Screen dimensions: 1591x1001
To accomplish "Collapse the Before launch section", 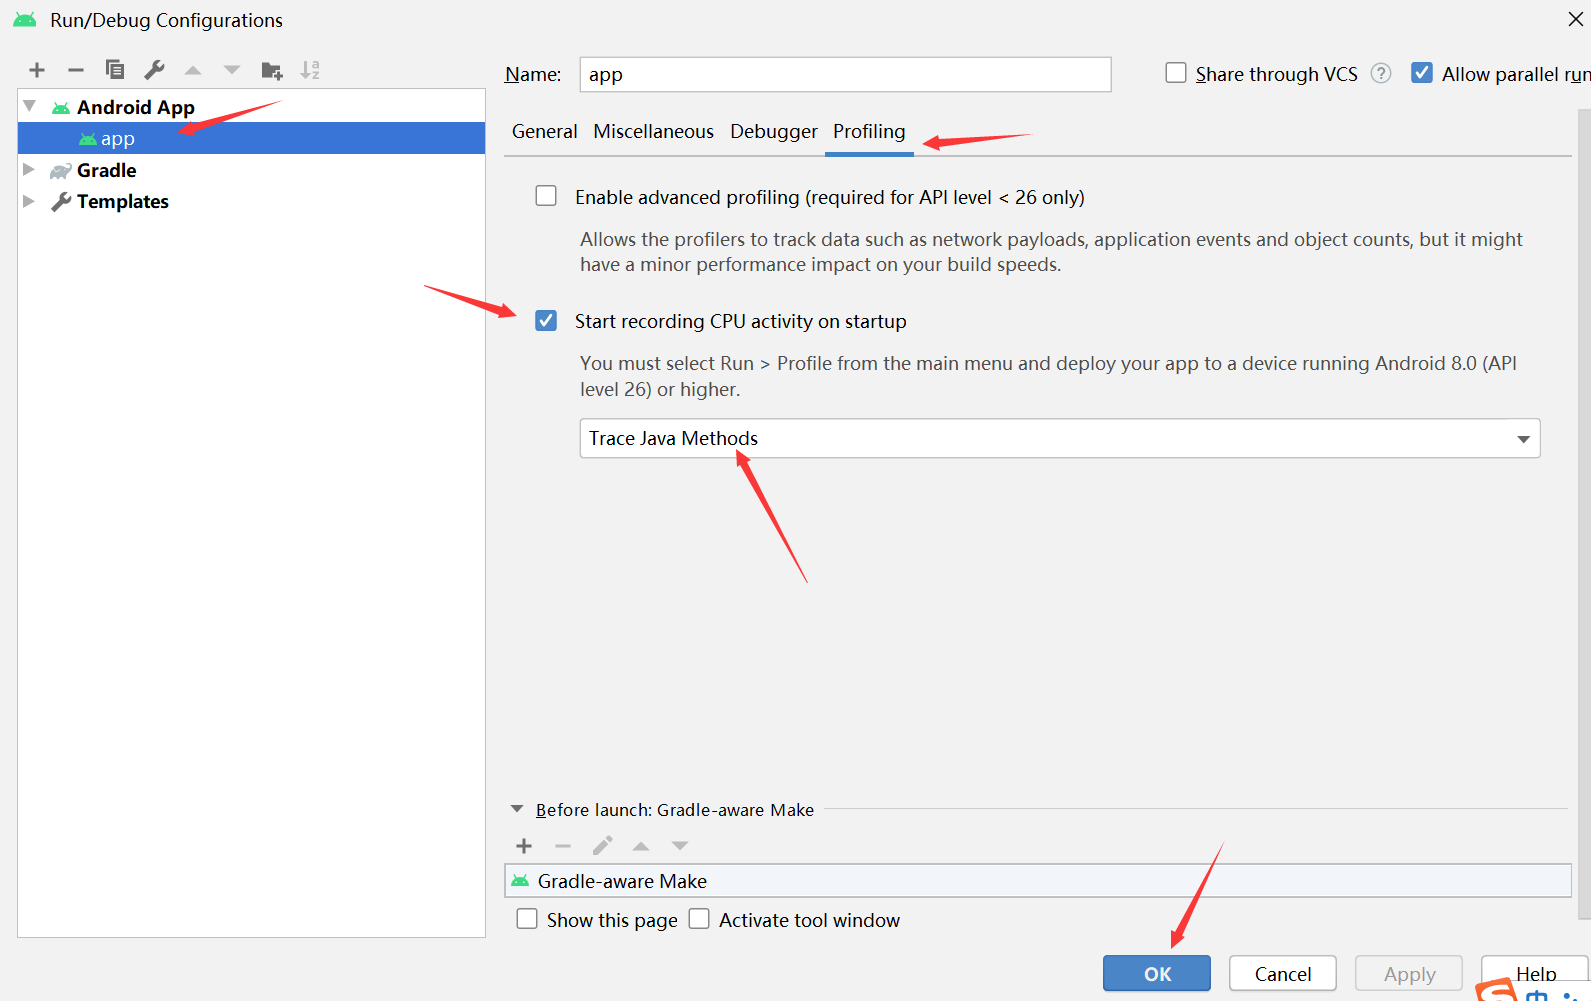I will [x=517, y=809].
